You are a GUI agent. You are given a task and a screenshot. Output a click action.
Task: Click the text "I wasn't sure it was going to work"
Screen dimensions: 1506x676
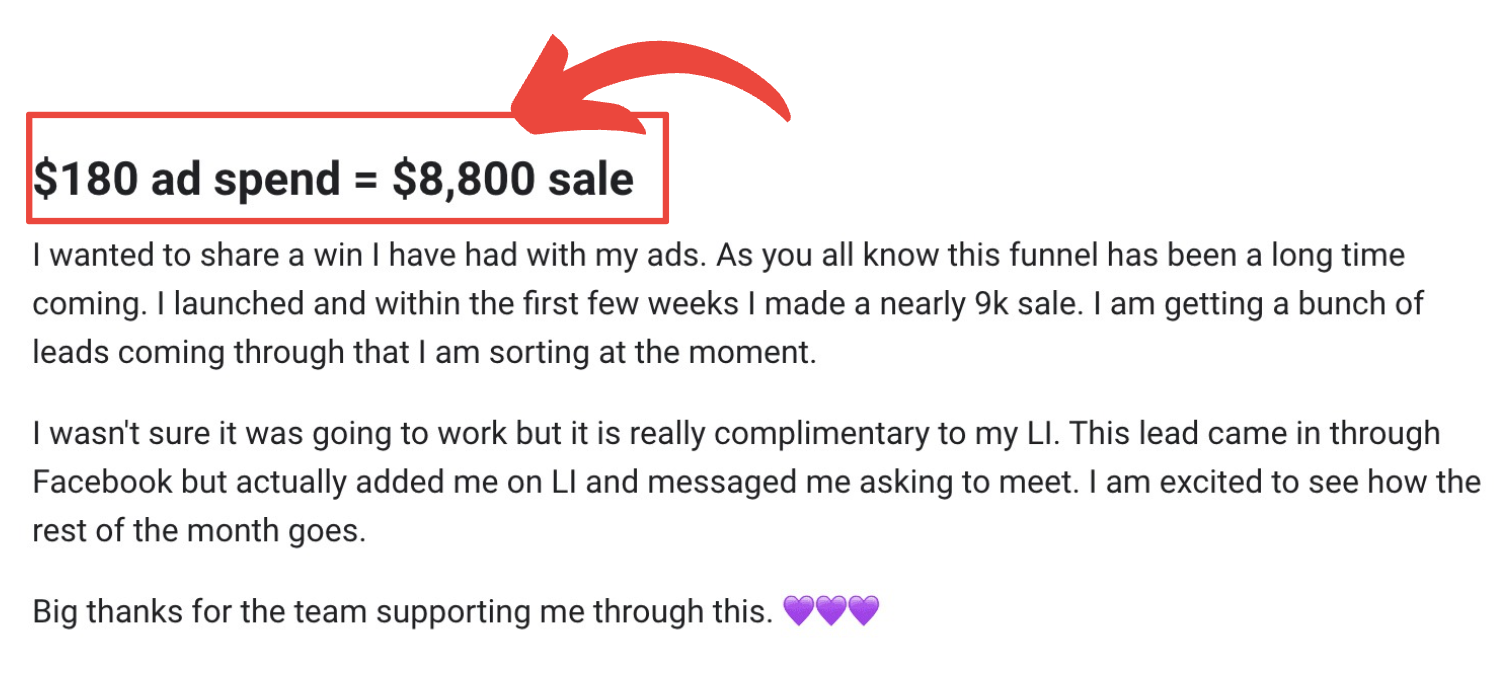[x=268, y=434]
